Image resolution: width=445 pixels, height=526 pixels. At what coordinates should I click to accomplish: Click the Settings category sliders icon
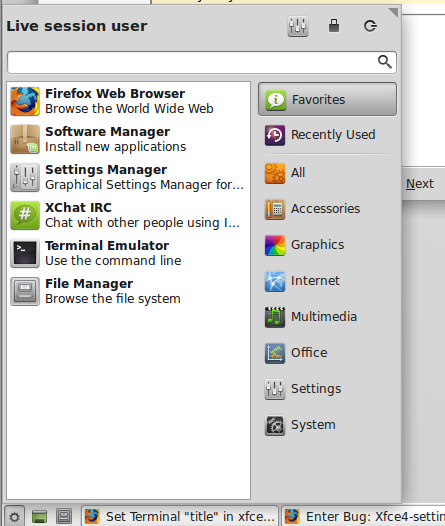tap(275, 389)
